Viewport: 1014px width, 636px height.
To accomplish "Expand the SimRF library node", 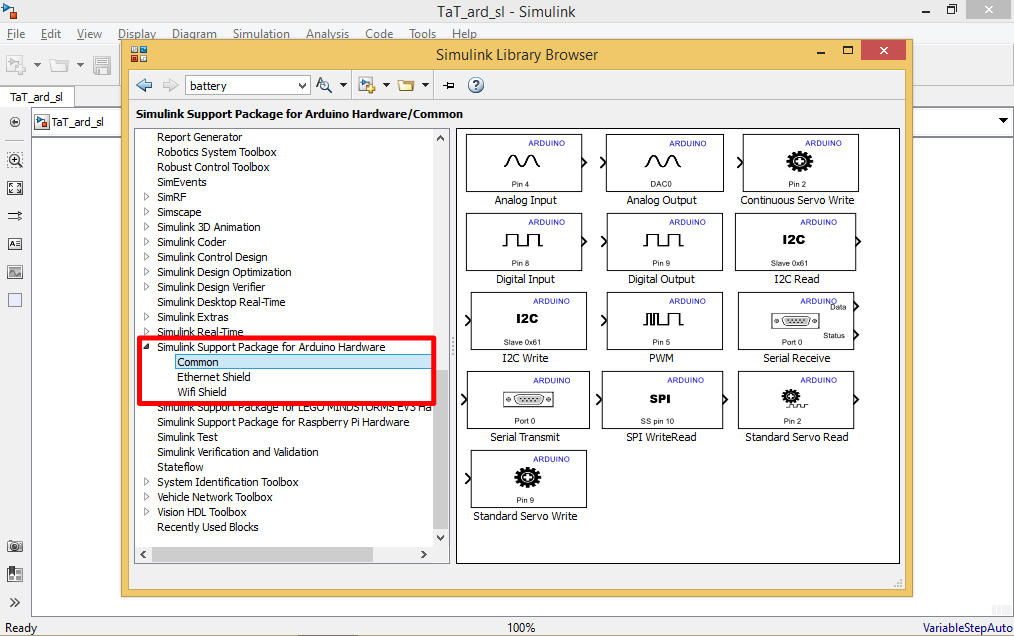I will [146, 197].
